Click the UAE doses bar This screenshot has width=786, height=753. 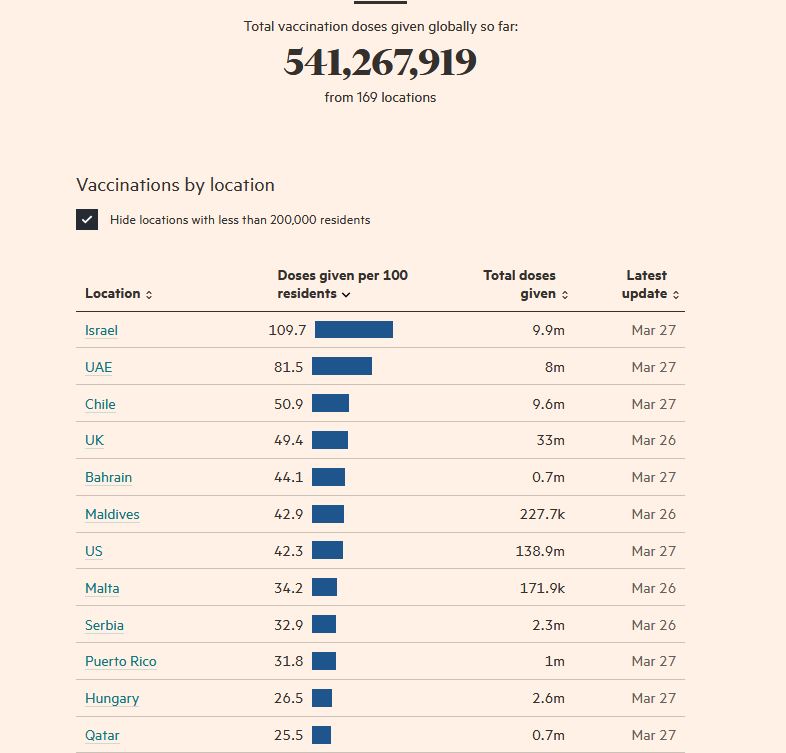[341, 367]
